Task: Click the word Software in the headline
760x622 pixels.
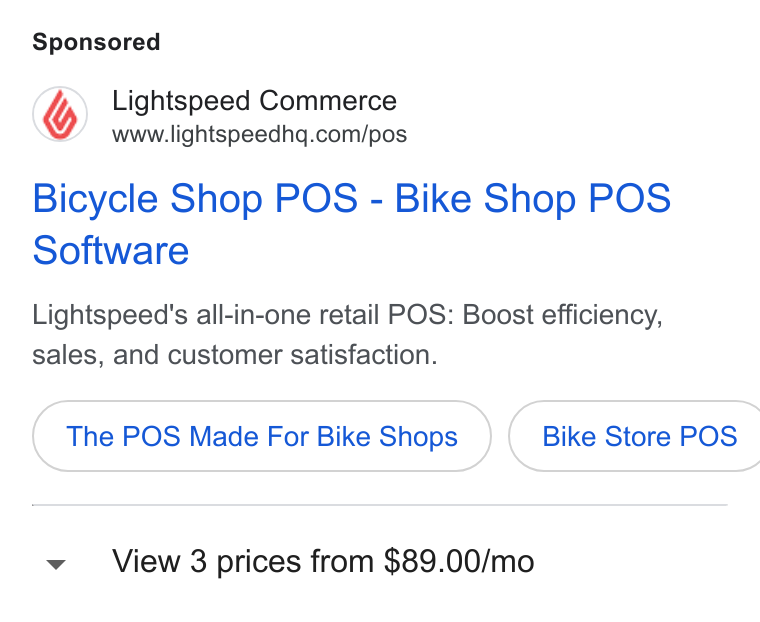Action: pyautogui.click(x=111, y=250)
